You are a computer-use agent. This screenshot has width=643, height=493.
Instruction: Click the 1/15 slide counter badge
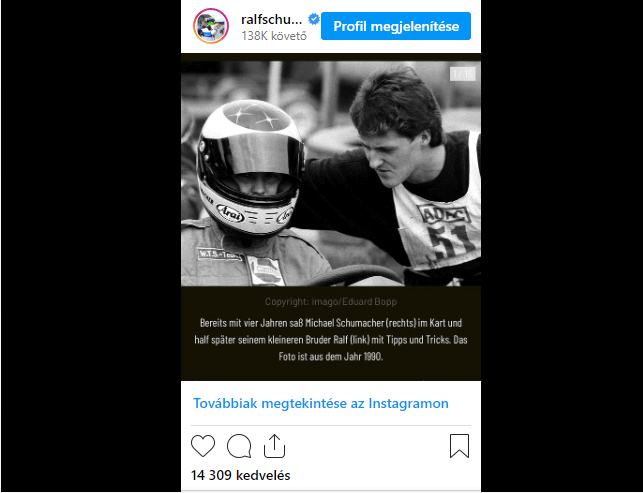coord(463,74)
